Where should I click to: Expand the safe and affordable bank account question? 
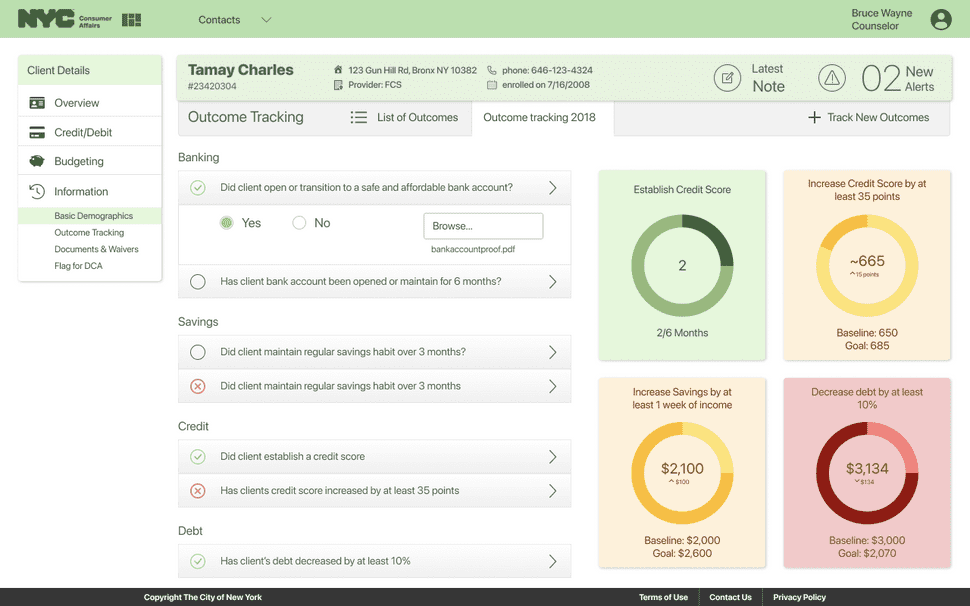374,187
